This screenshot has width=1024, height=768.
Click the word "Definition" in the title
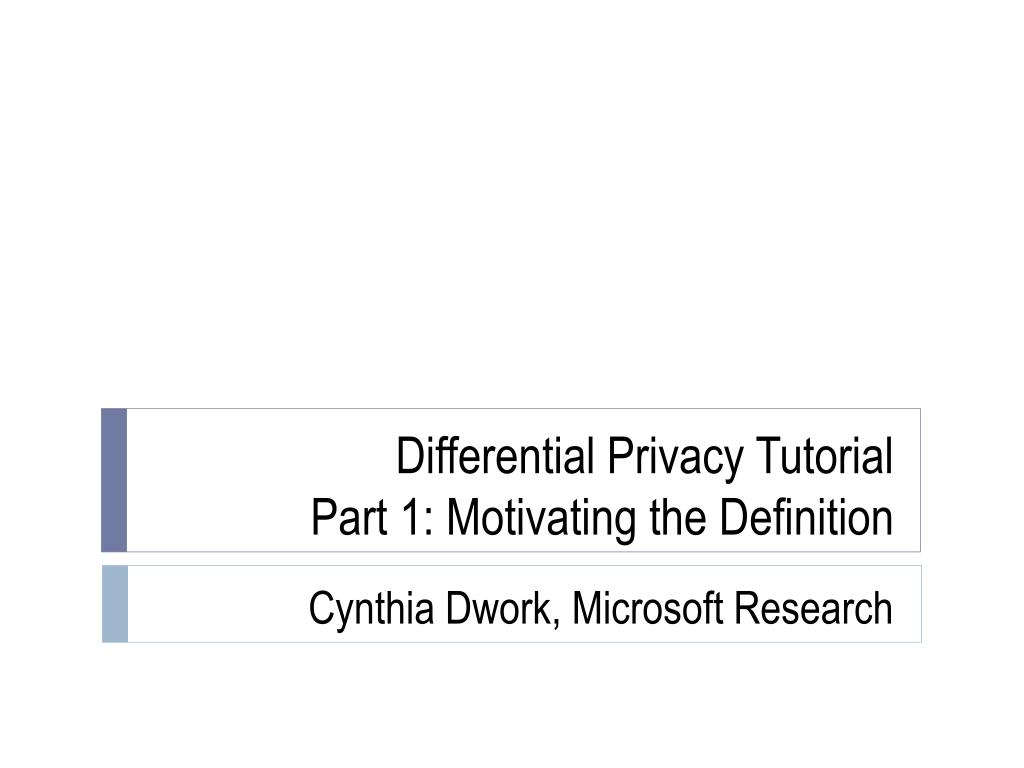click(806, 517)
